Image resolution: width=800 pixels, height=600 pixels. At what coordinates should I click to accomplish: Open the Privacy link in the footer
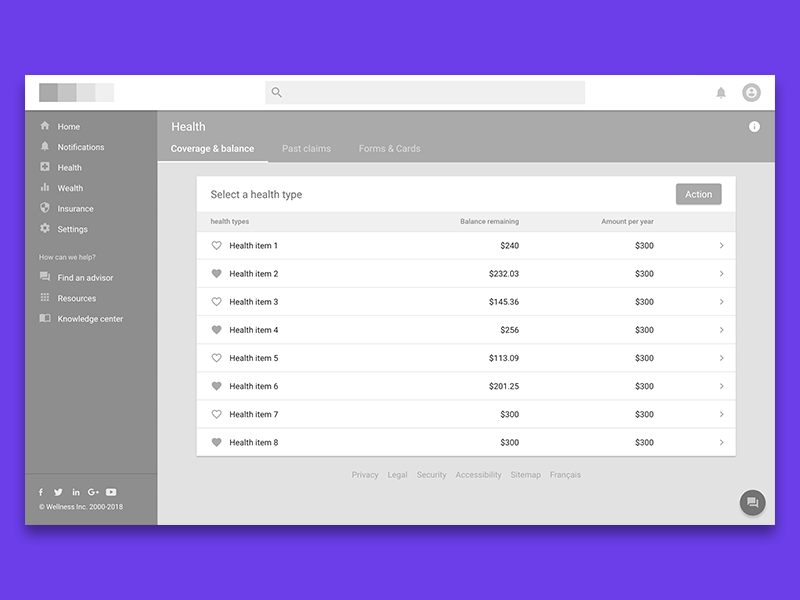[x=365, y=475]
